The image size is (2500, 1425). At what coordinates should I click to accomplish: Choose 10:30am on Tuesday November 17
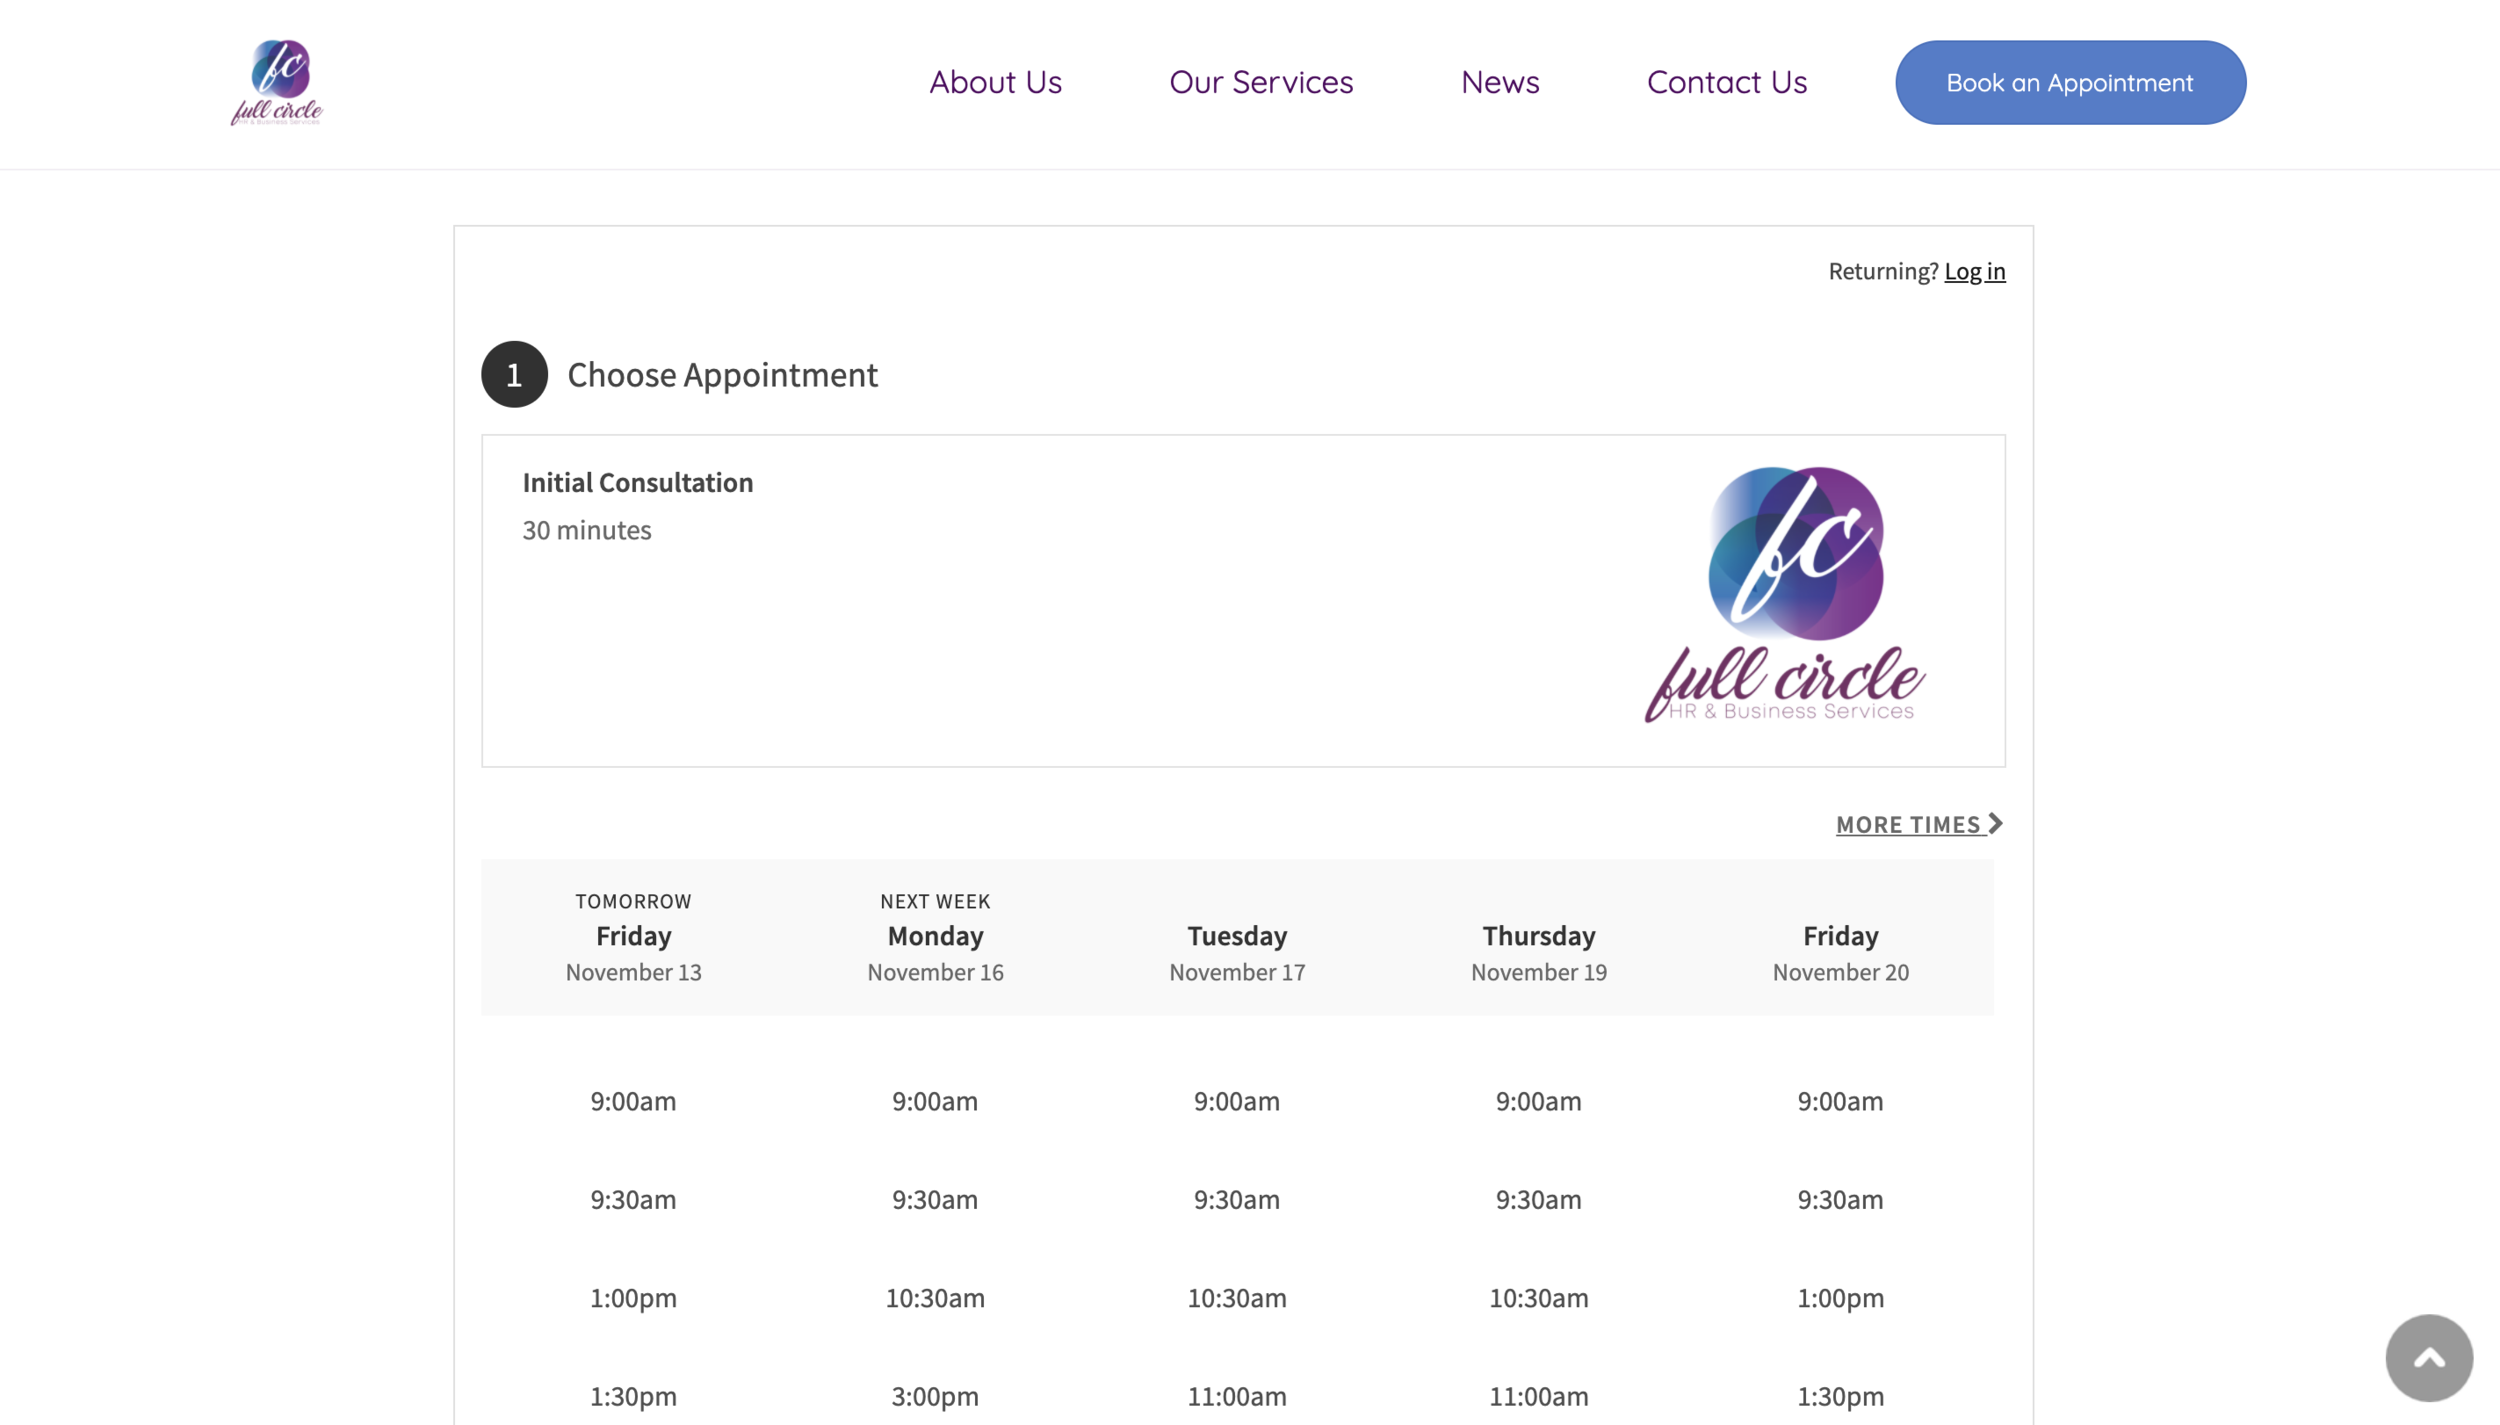pos(1237,1298)
